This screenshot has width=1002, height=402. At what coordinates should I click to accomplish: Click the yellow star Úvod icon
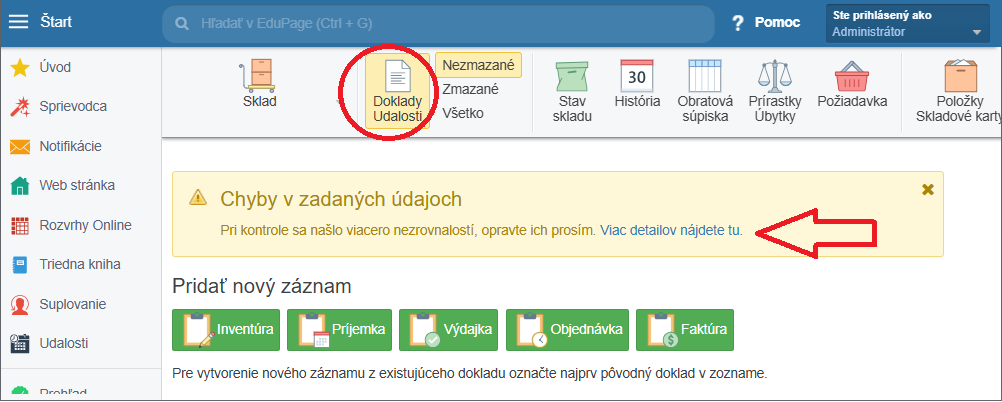20,67
